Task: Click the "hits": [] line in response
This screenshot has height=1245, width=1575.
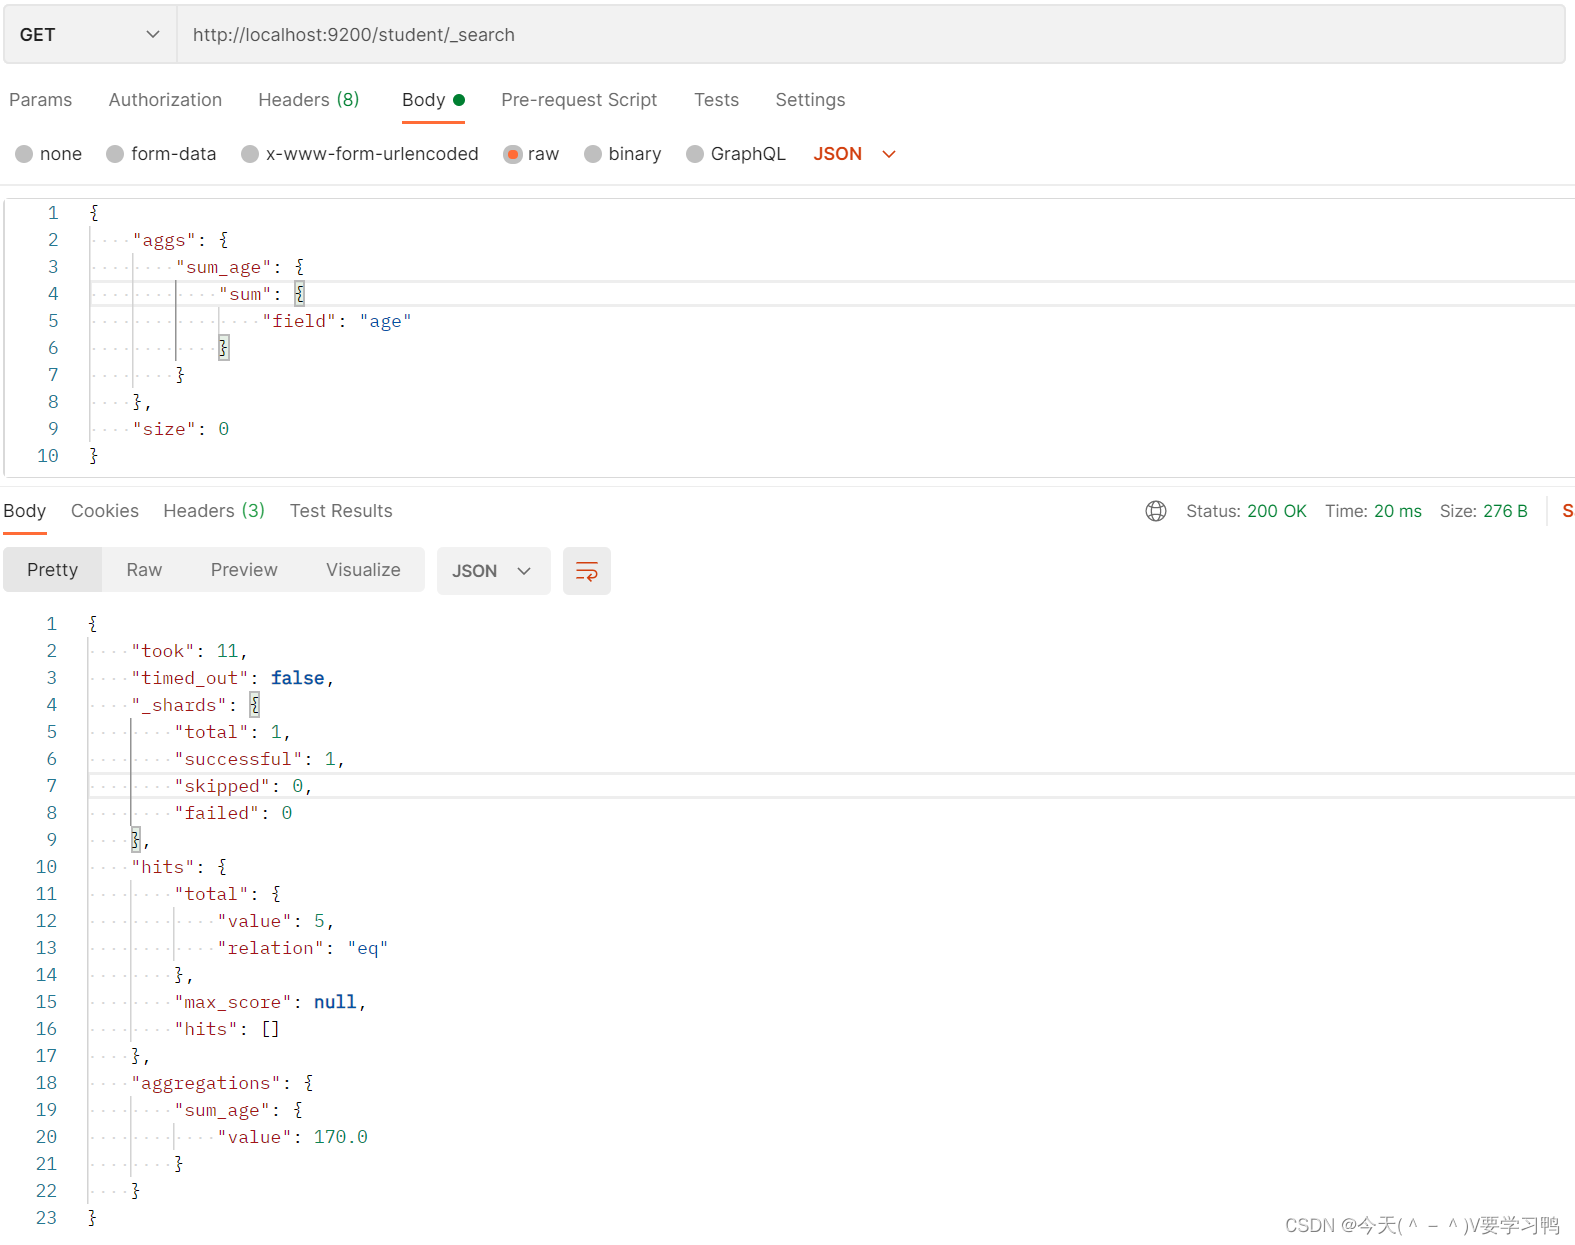Action: [x=227, y=1029]
